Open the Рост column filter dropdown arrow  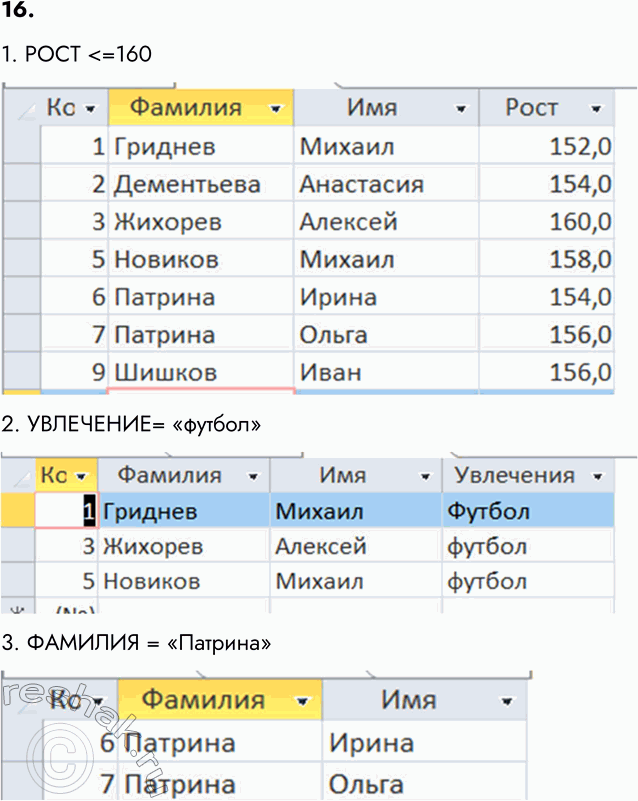[x=596, y=109]
